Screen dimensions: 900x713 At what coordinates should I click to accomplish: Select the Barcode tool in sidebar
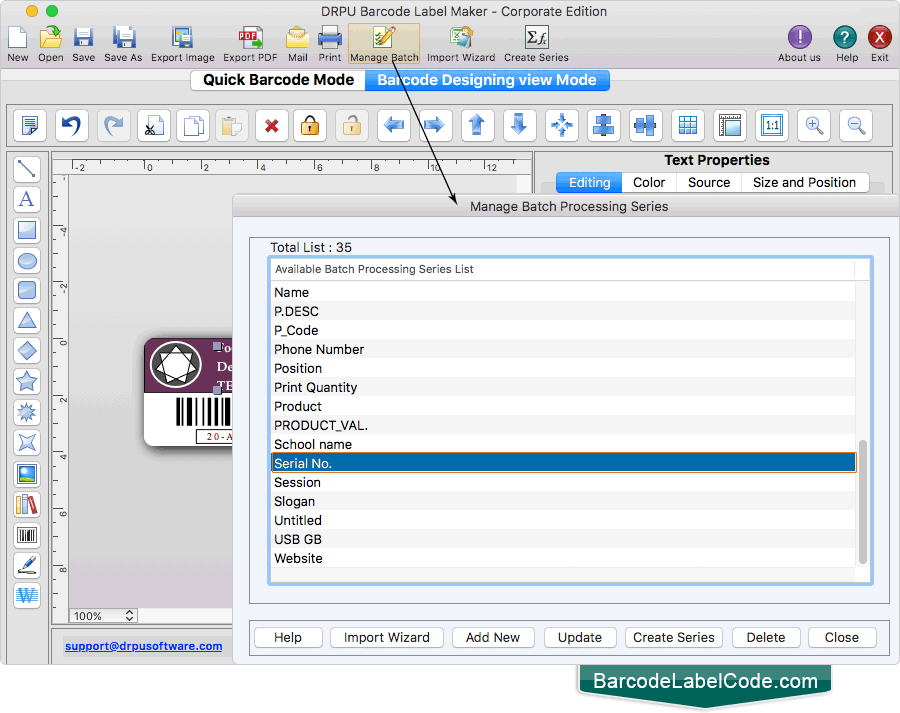click(27, 535)
